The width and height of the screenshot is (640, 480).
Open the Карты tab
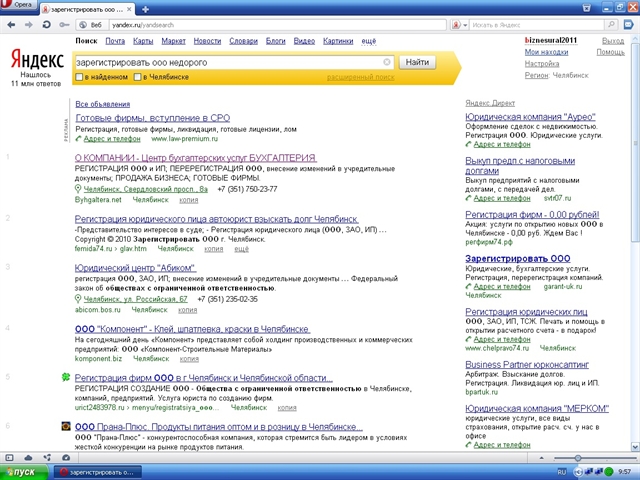click(x=143, y=41)
